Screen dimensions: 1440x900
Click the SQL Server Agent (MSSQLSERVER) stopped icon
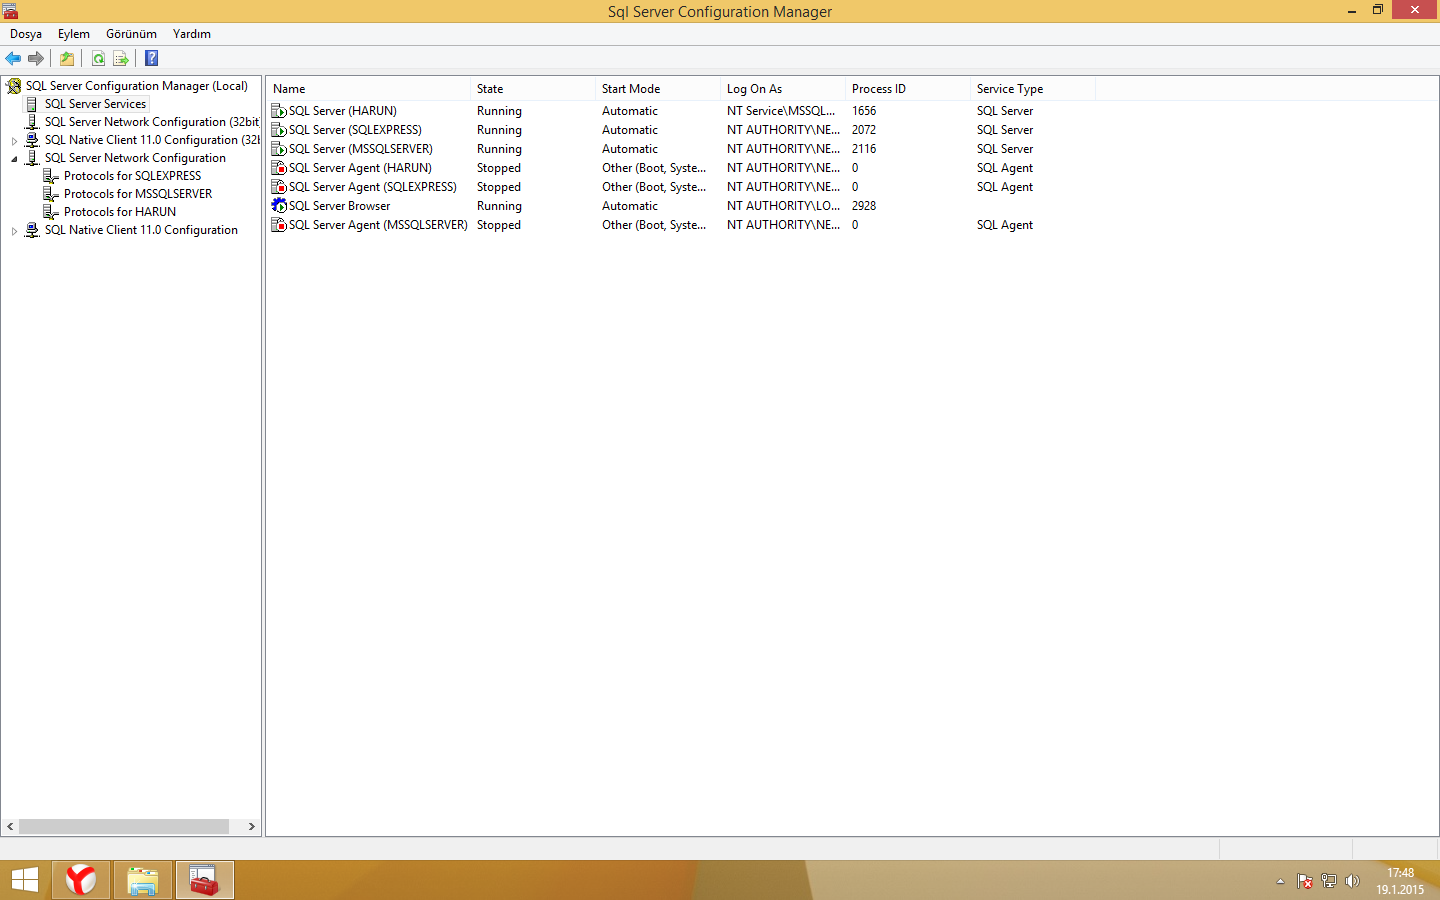coord(279,225)
